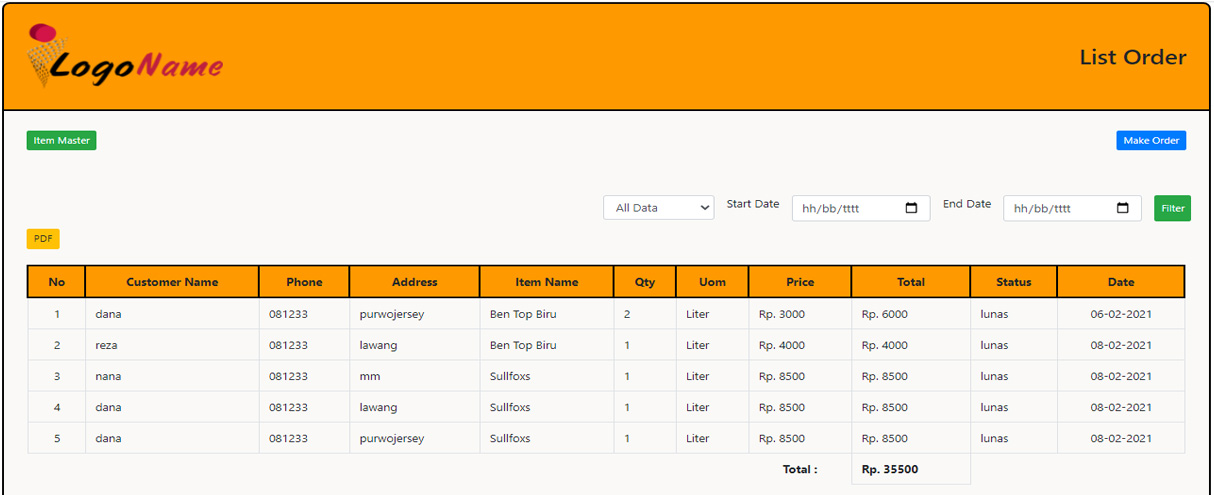Click the No column header

[x=57, y=282]
